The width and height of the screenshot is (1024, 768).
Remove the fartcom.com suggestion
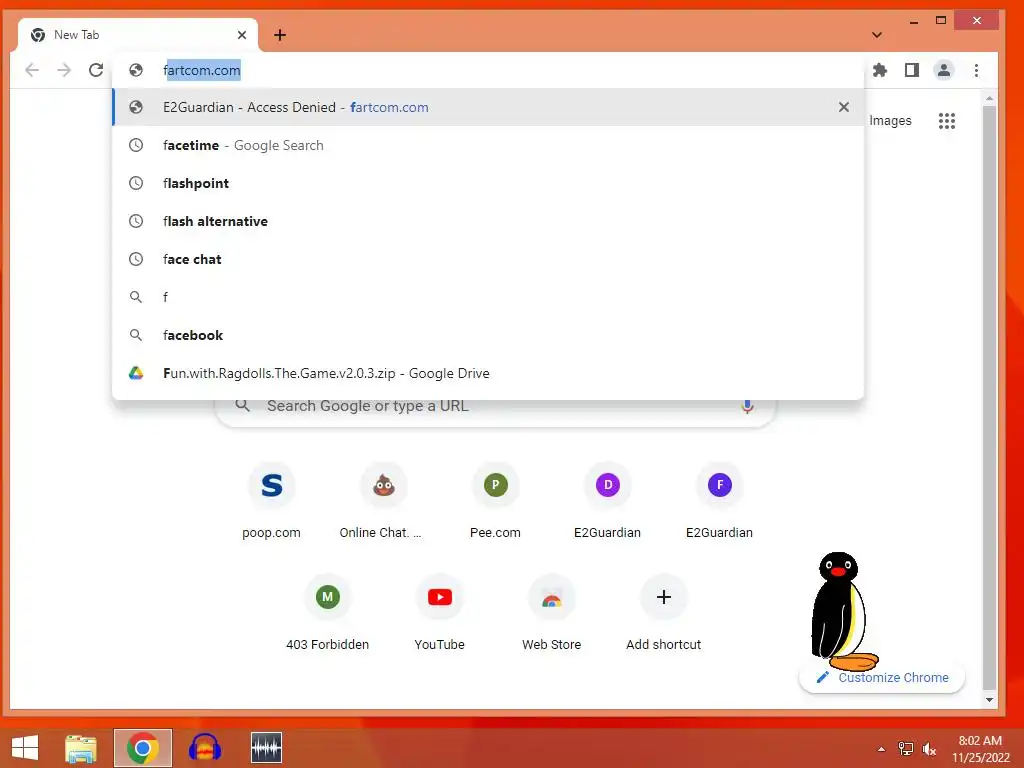pos(844,107)
